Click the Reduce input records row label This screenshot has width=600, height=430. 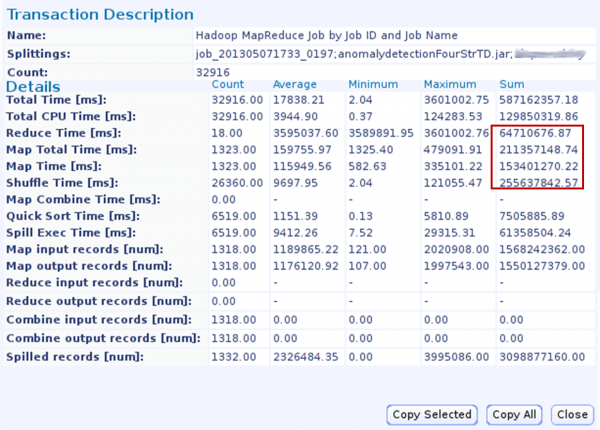click(95, 283)
